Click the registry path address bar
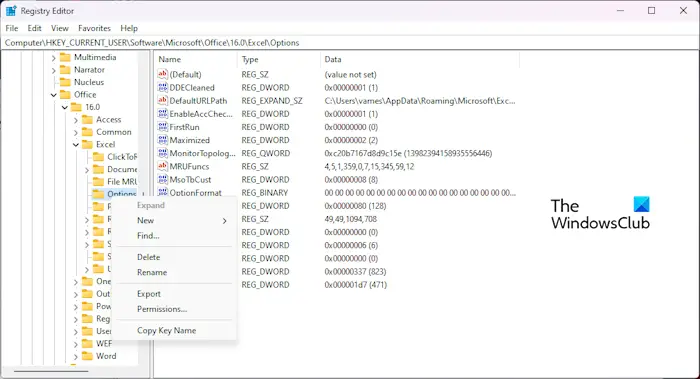 click(x=350, y=43)
